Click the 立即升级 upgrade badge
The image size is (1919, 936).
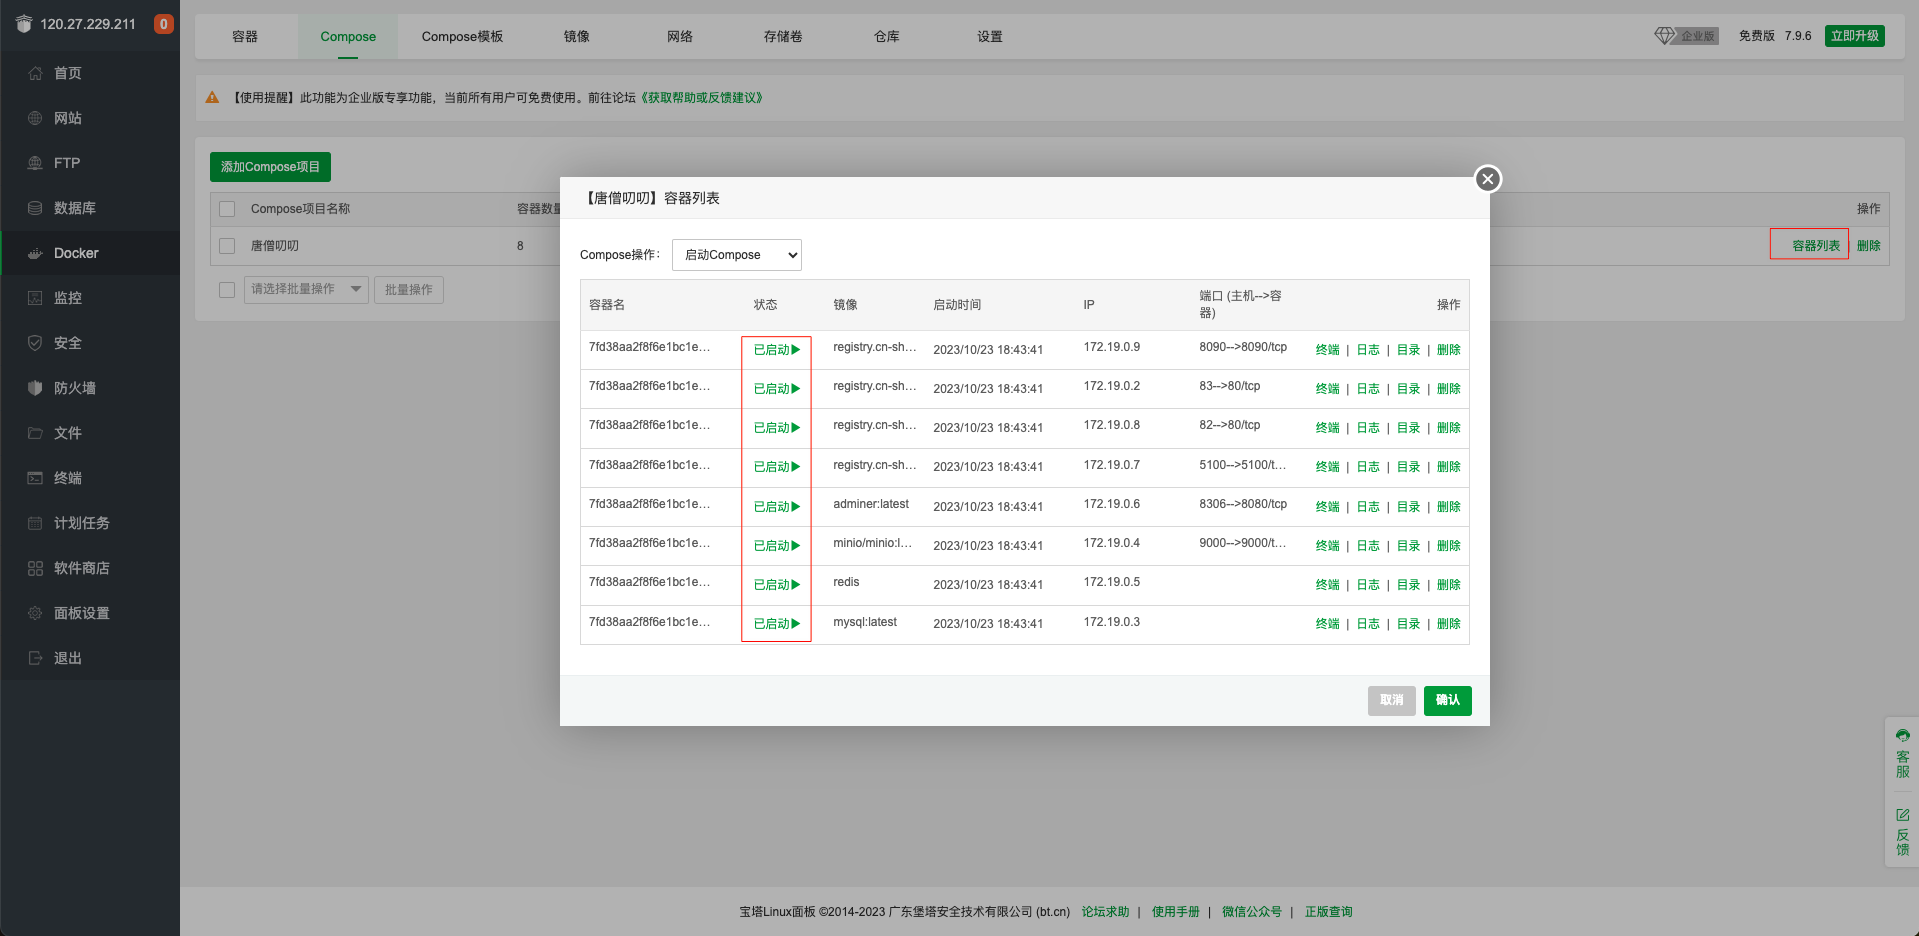click(x=1854, y=36)
